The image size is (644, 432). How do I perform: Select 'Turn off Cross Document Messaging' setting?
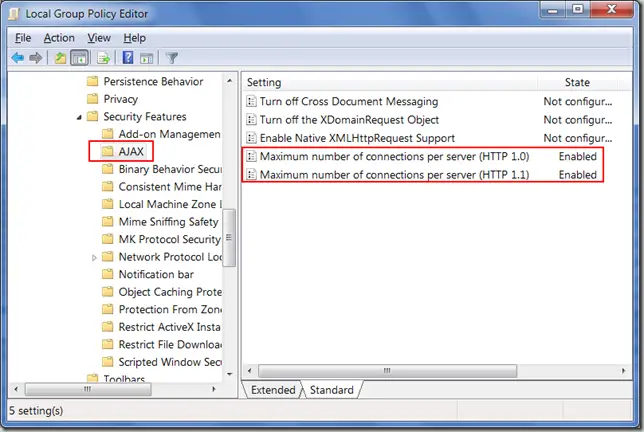pyautogui.click(x=349, y=101)
